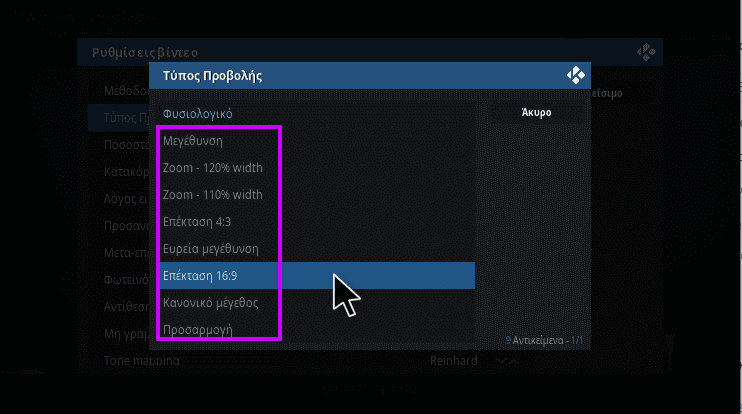Click the Kodi logo in the Τύπος Προβολής dialog header
This screenshot has height=414, width=742.
pos(575,75)
